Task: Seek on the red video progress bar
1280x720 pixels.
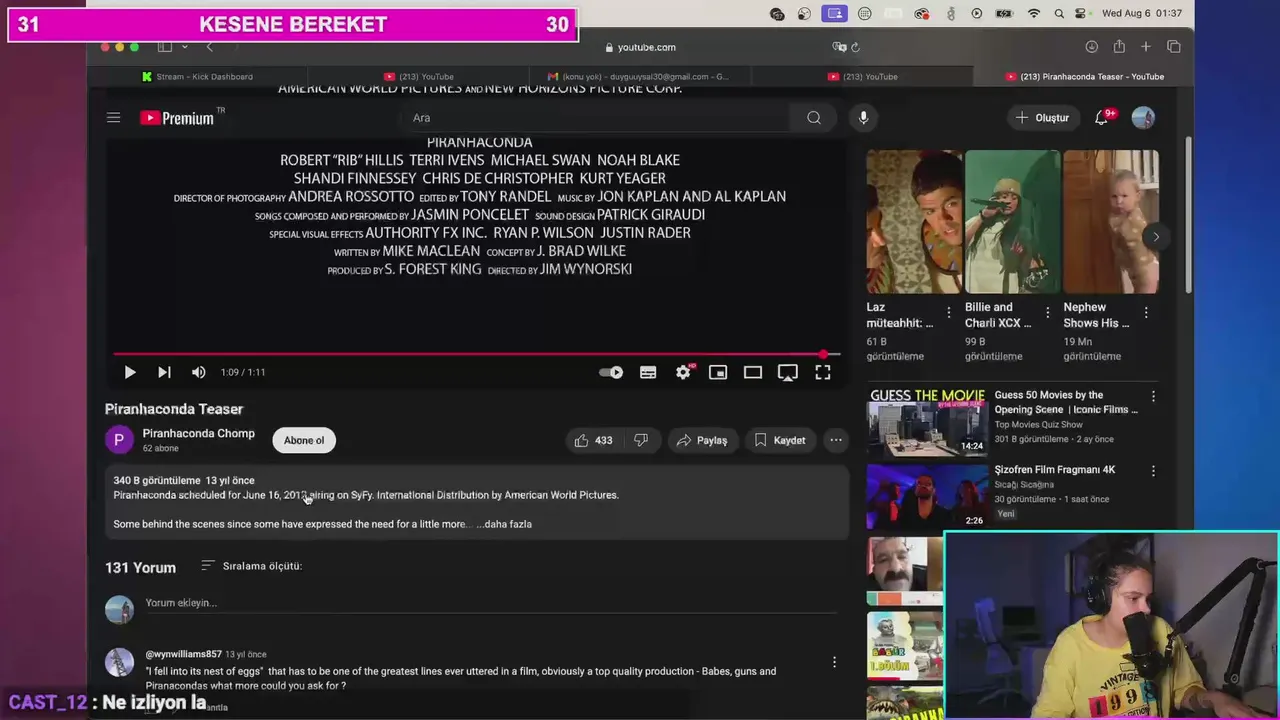Action: [476, 354]
